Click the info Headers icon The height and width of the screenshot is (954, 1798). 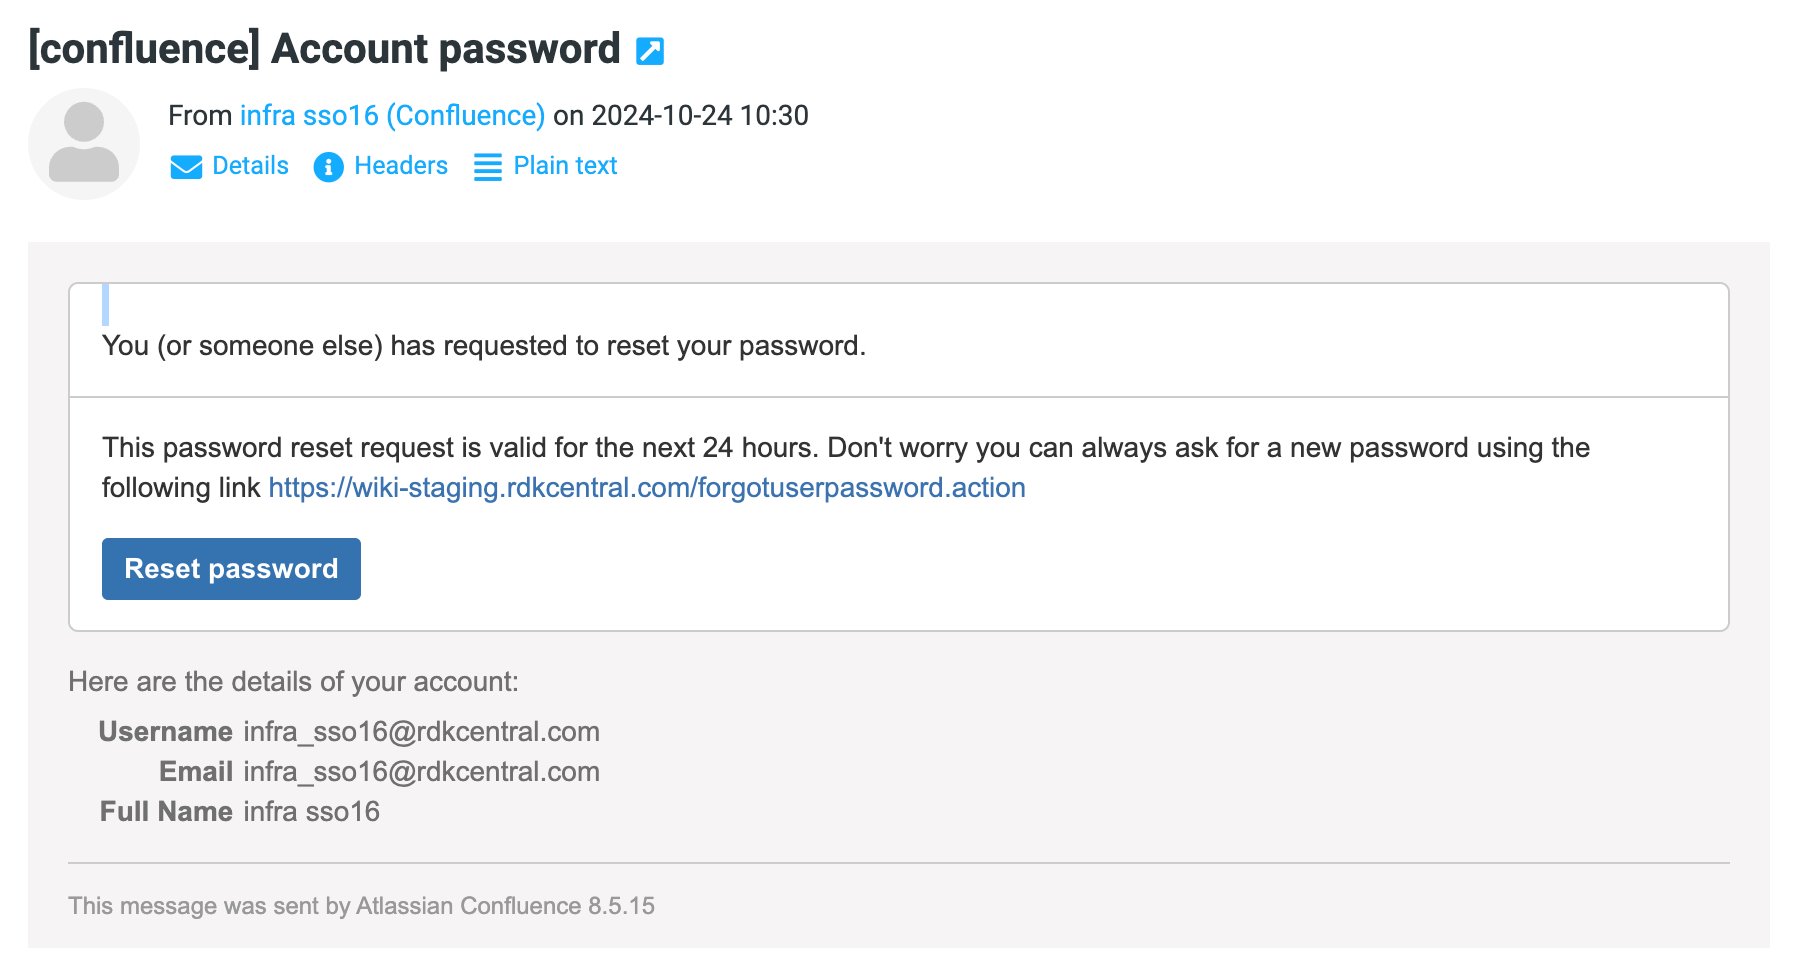coord(328,167)
